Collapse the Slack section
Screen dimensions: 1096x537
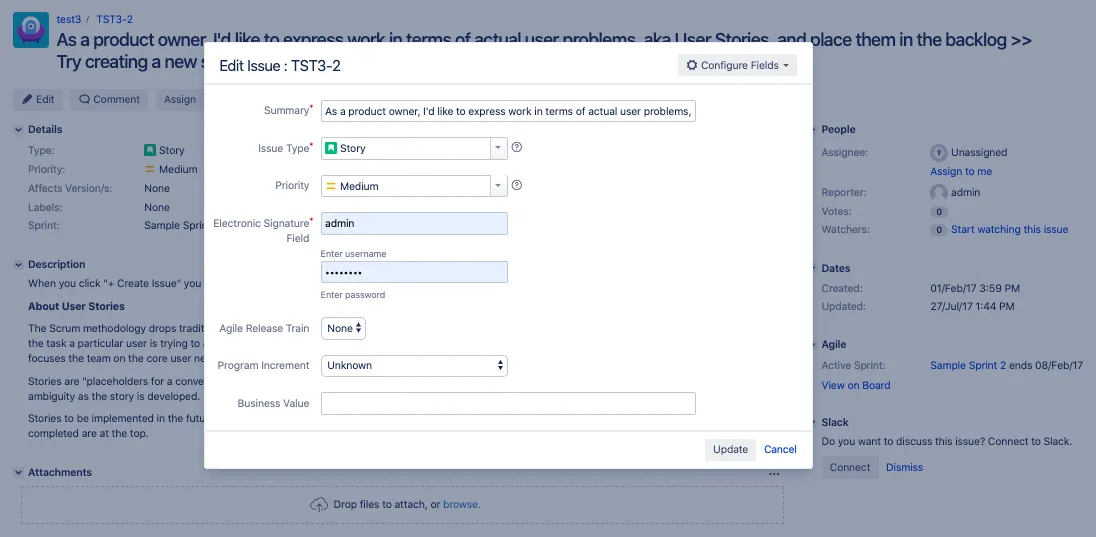coord(813,422)
